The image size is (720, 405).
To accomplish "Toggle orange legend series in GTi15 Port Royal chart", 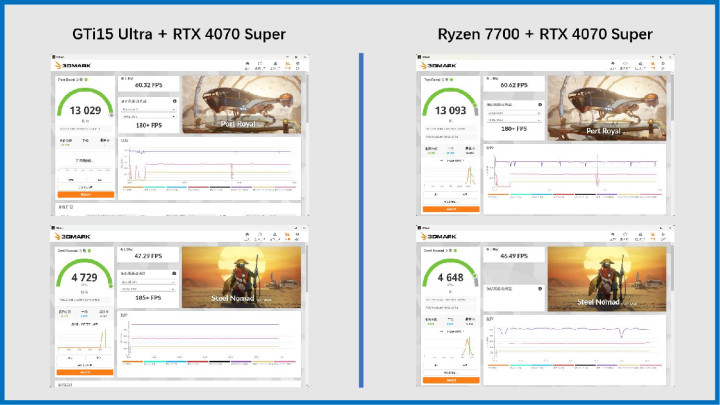I will 133,188.
